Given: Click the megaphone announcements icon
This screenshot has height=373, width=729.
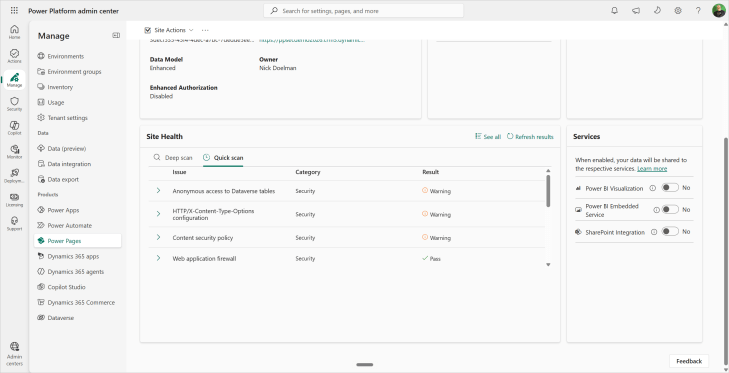Looking at the screenshot, I should pos(636,10).
